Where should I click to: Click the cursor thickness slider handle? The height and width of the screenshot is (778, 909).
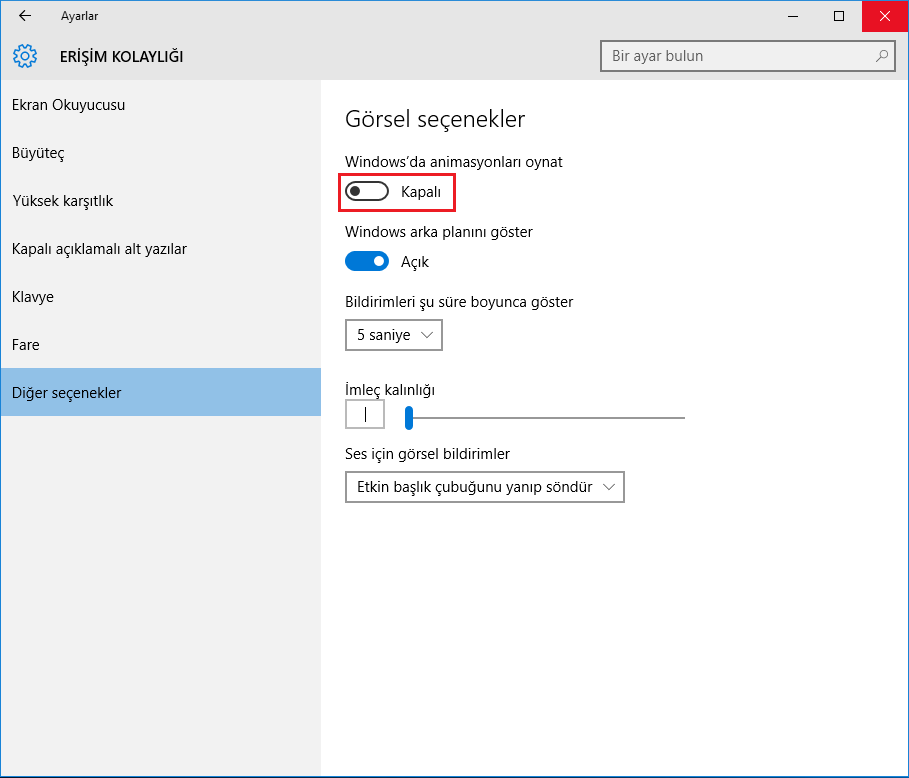pyautogui.click(x=409, y=417)
